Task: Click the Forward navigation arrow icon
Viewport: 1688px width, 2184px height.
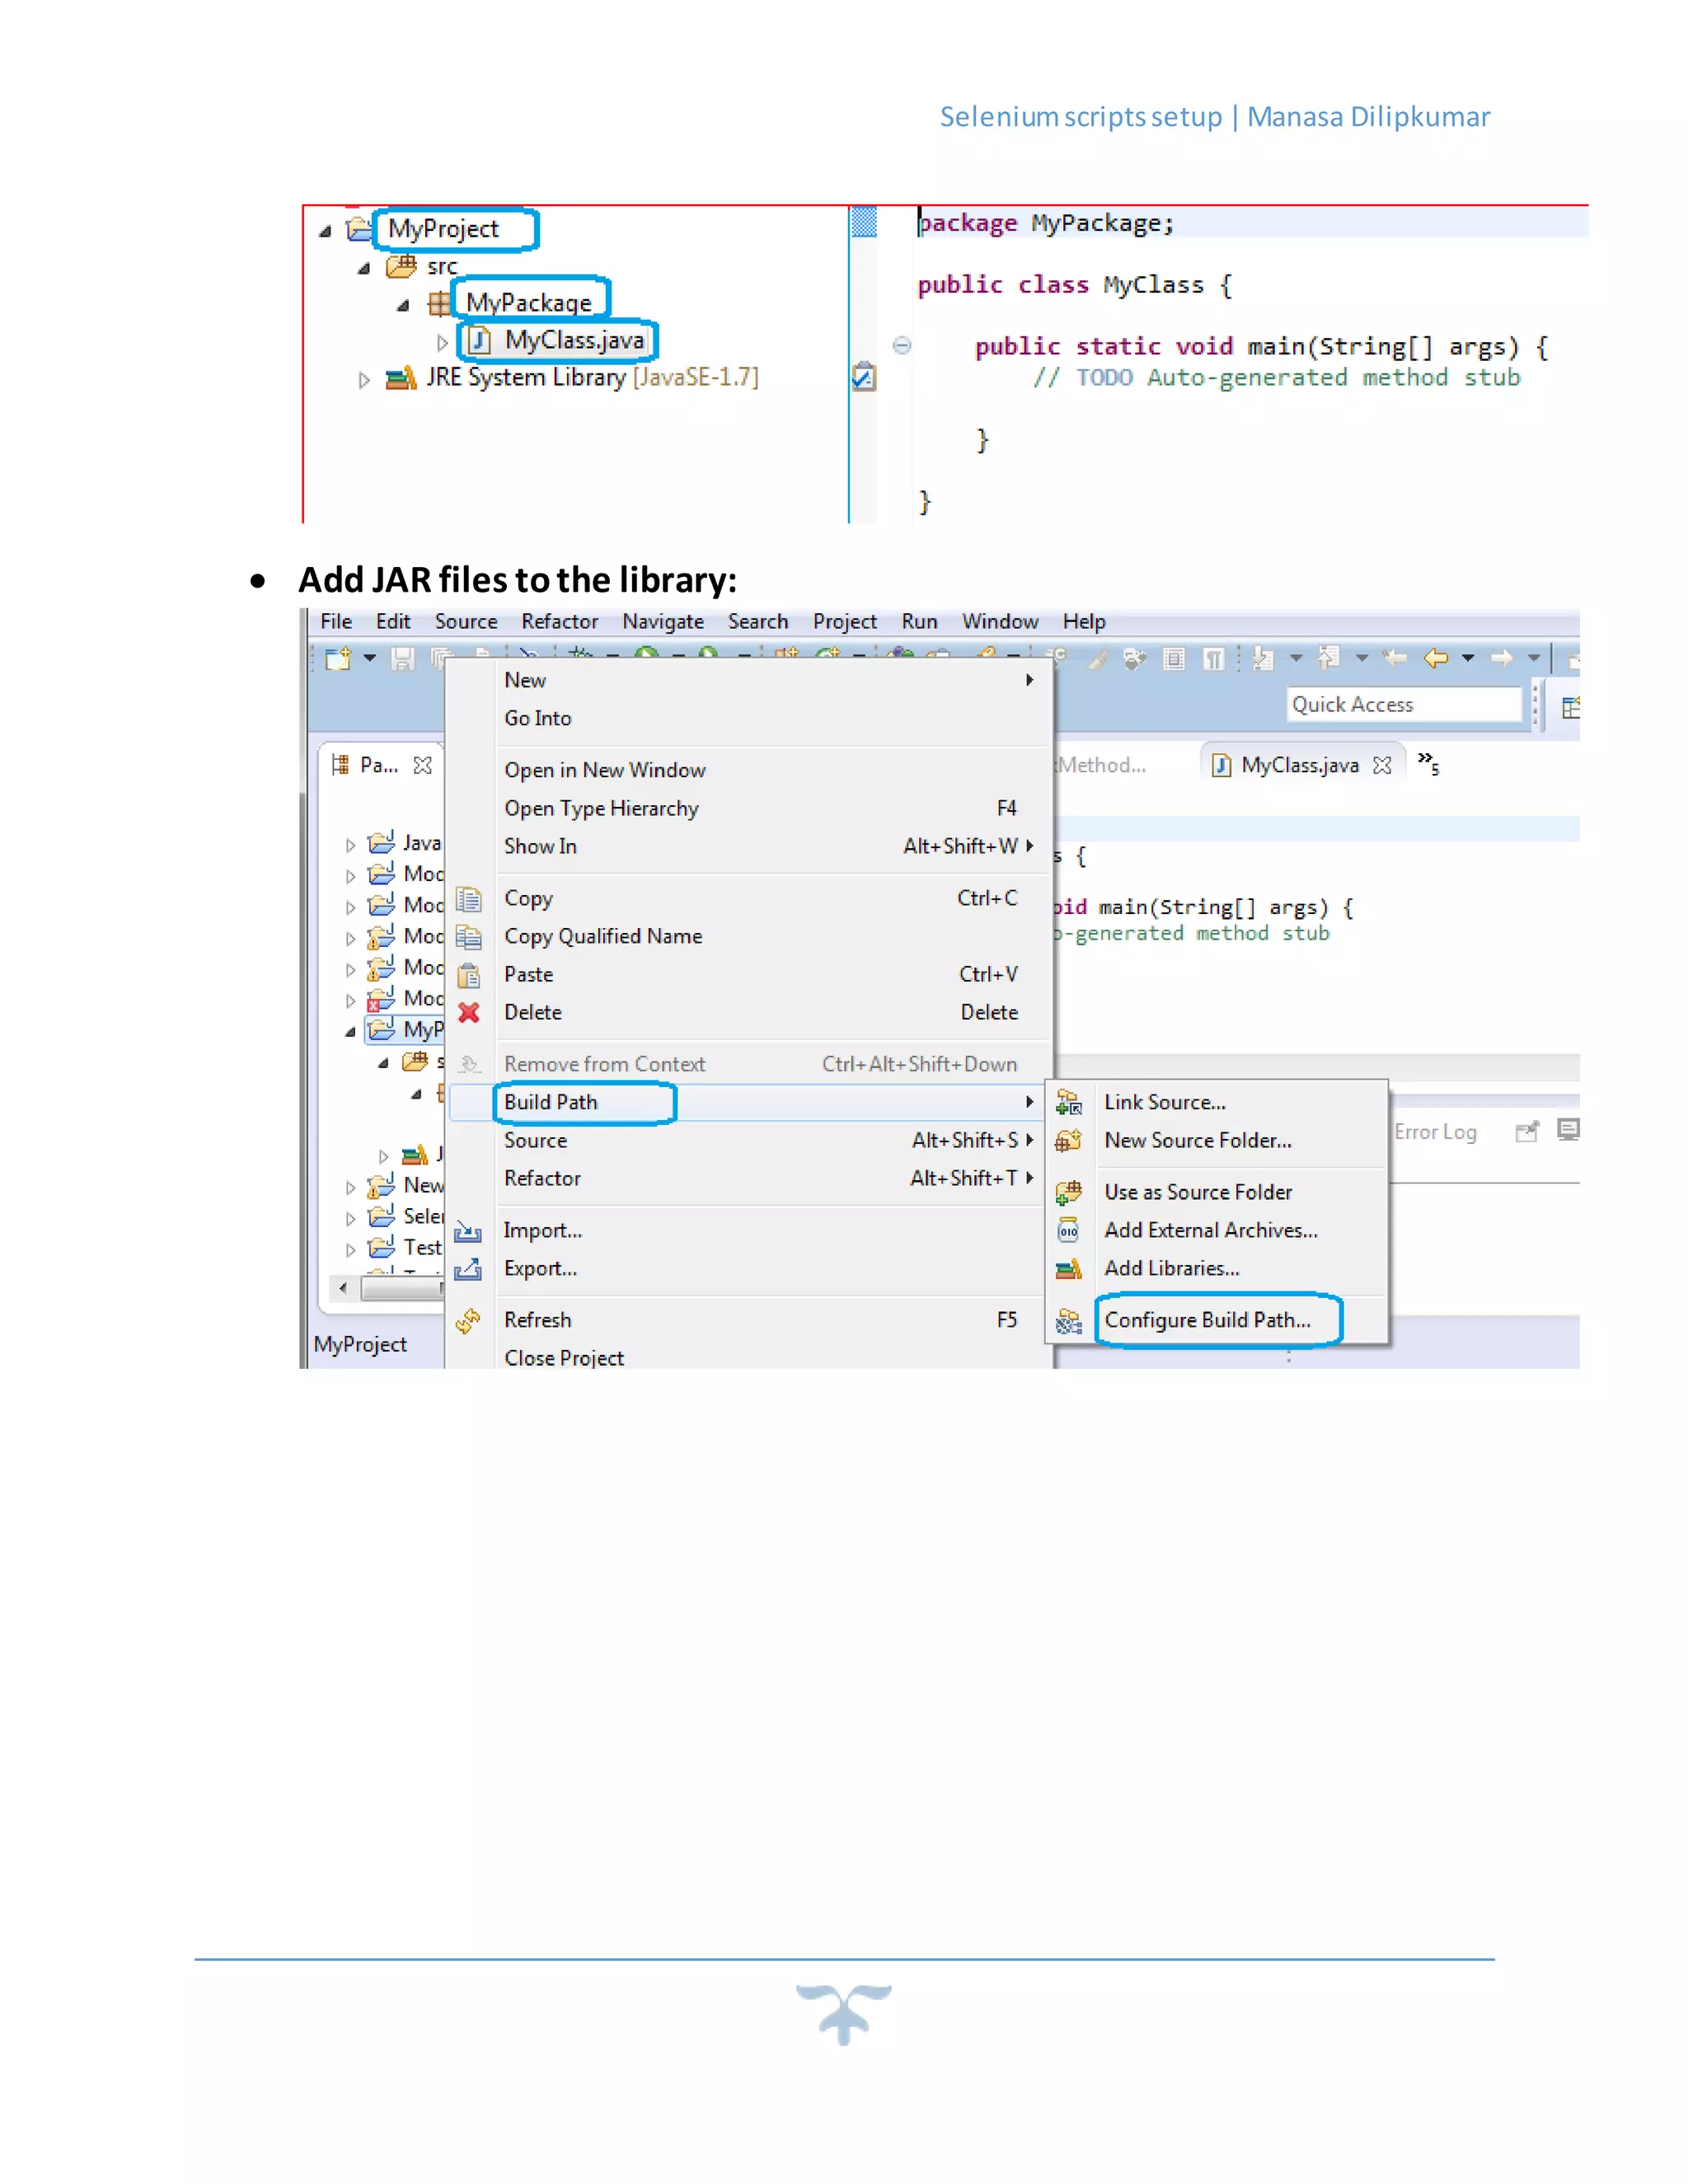Action: pyautogui.click(x=1501, y=658)
